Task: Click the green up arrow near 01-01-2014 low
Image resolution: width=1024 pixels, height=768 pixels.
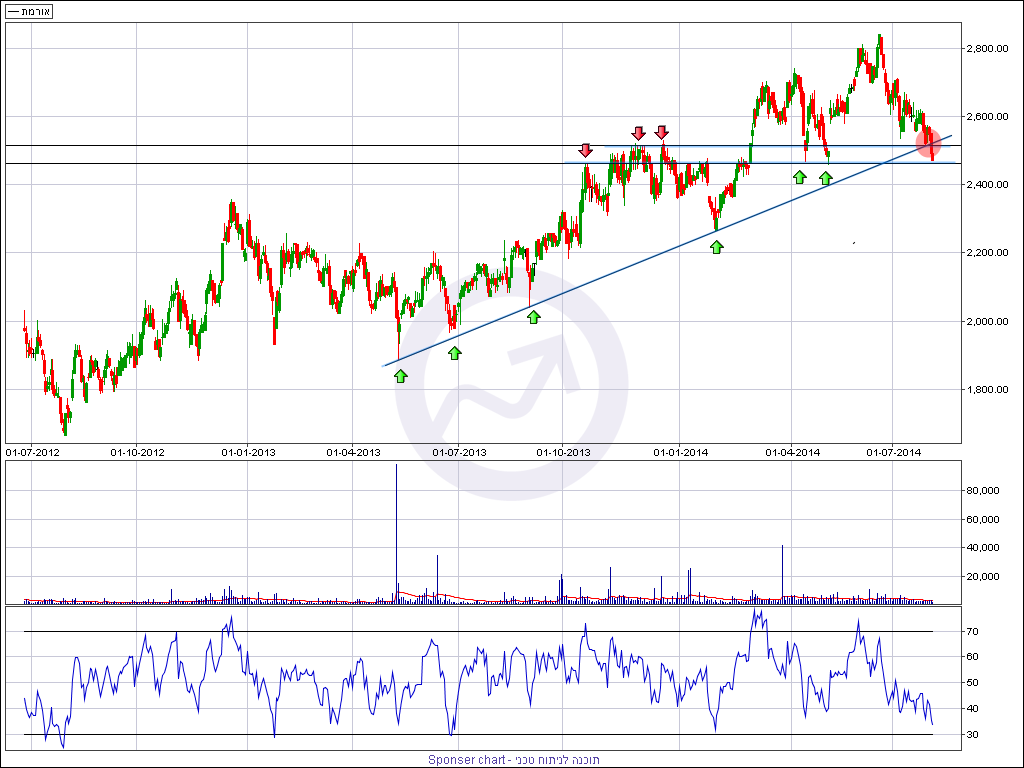Action: (x=716, y=246)
